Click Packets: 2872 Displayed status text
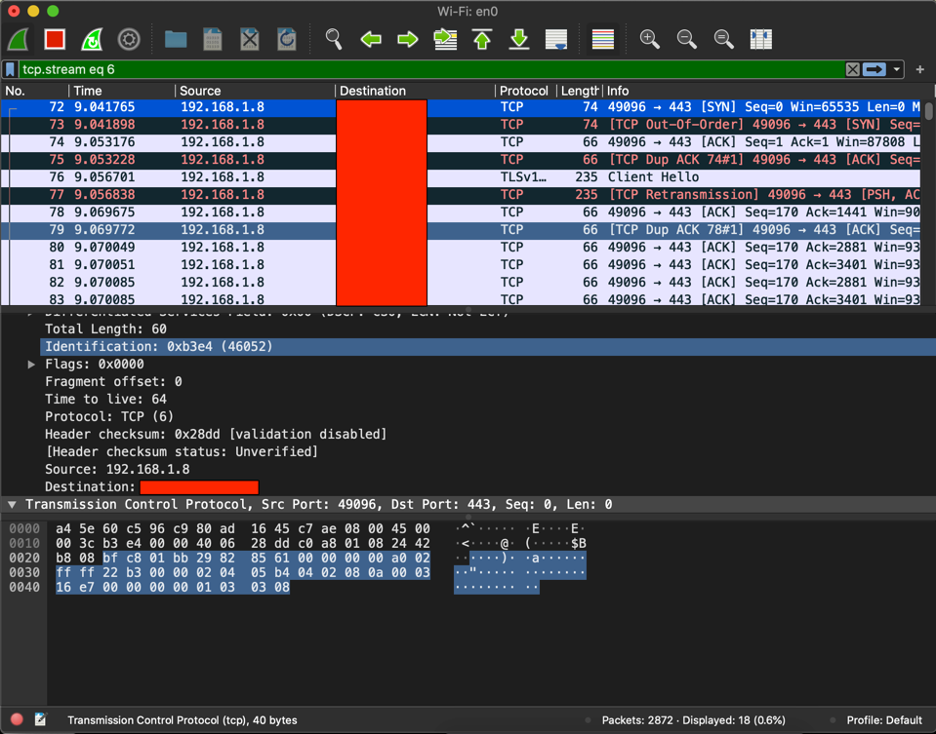The height and width of the screenshot is (734, 936). (693, 720)
